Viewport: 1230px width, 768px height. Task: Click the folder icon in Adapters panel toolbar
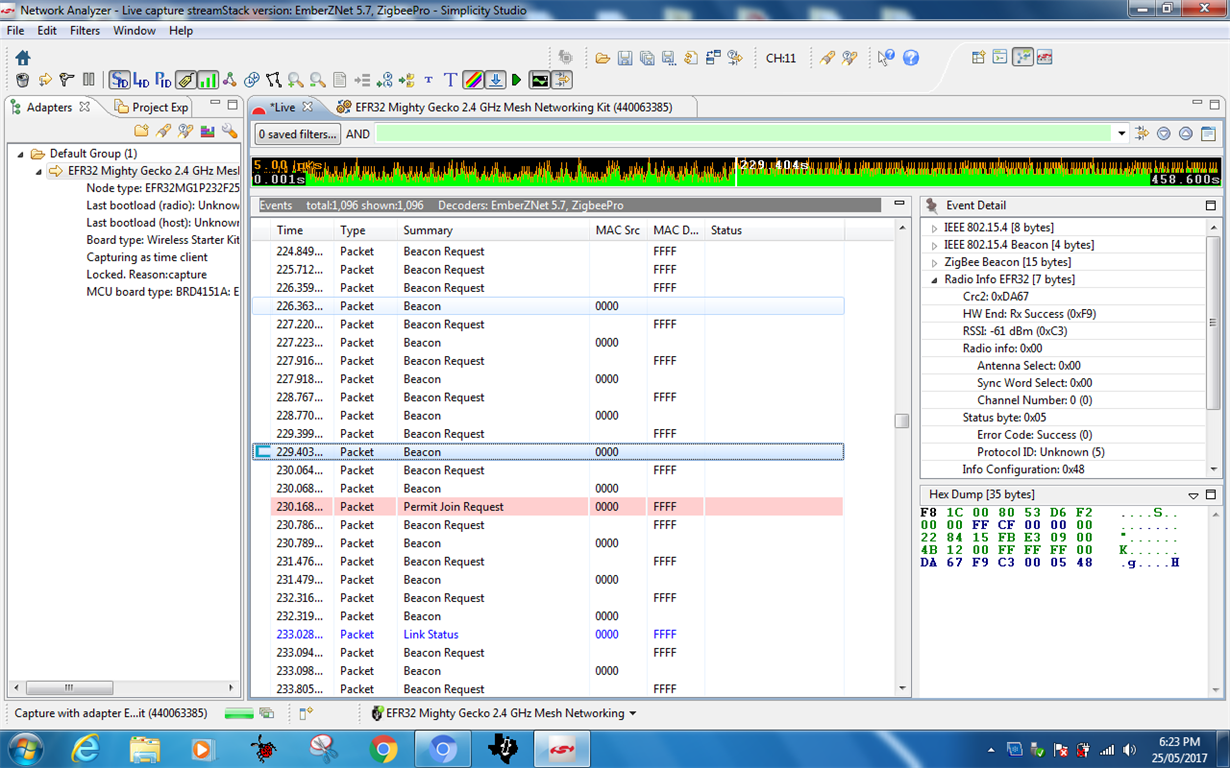click(x=141, y=131)
